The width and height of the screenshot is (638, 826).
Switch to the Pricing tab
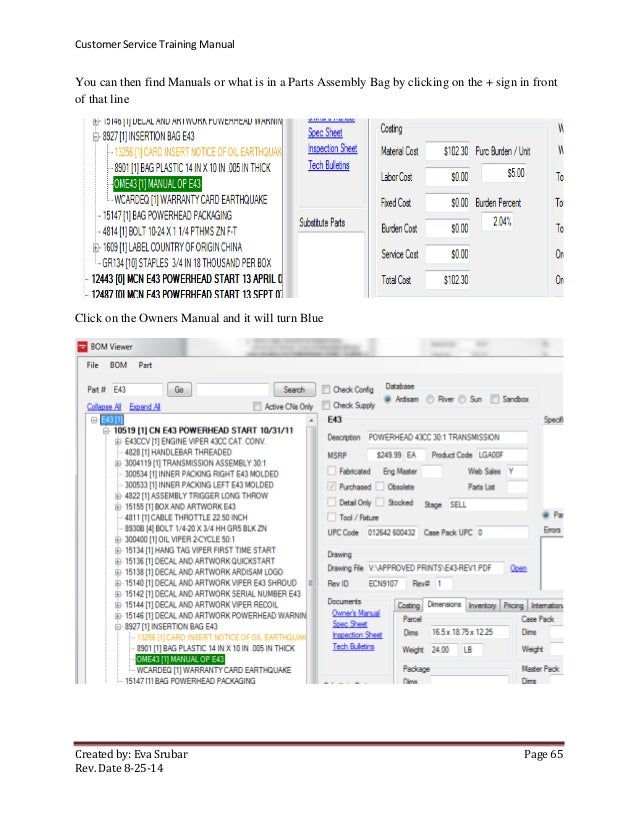click(513, 606)
